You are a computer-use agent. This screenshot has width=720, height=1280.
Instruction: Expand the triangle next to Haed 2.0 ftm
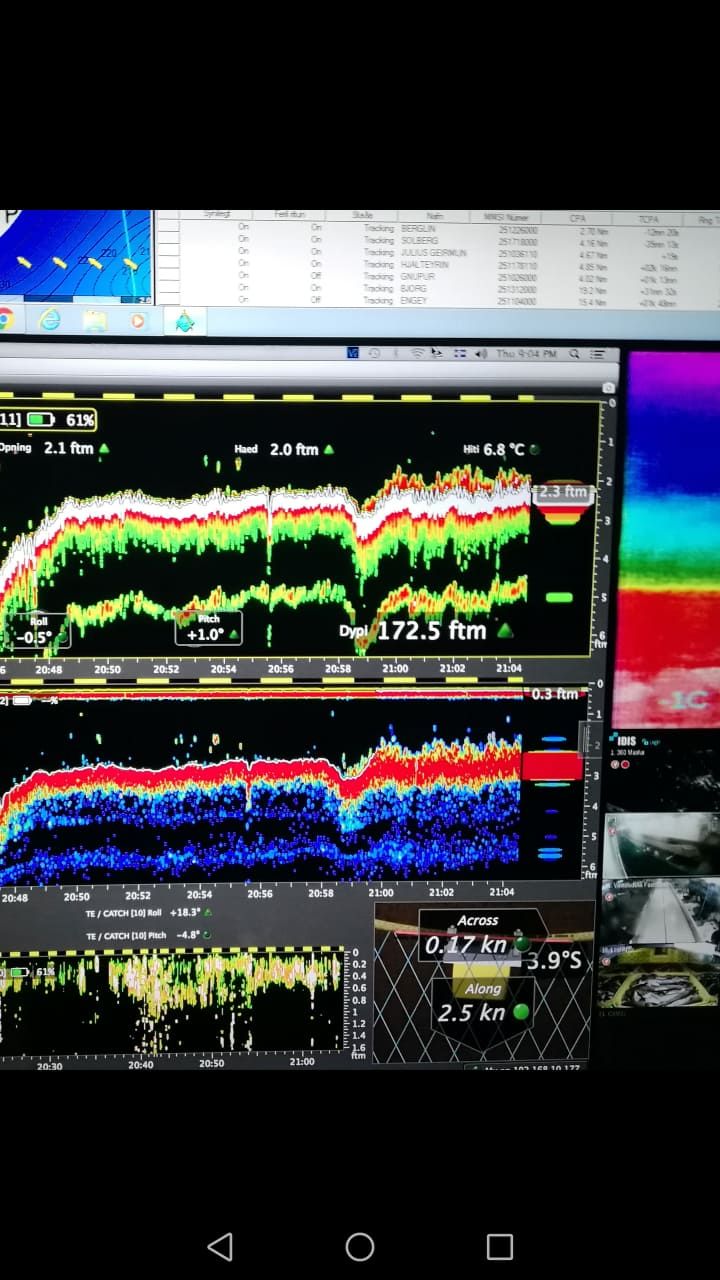329,450
